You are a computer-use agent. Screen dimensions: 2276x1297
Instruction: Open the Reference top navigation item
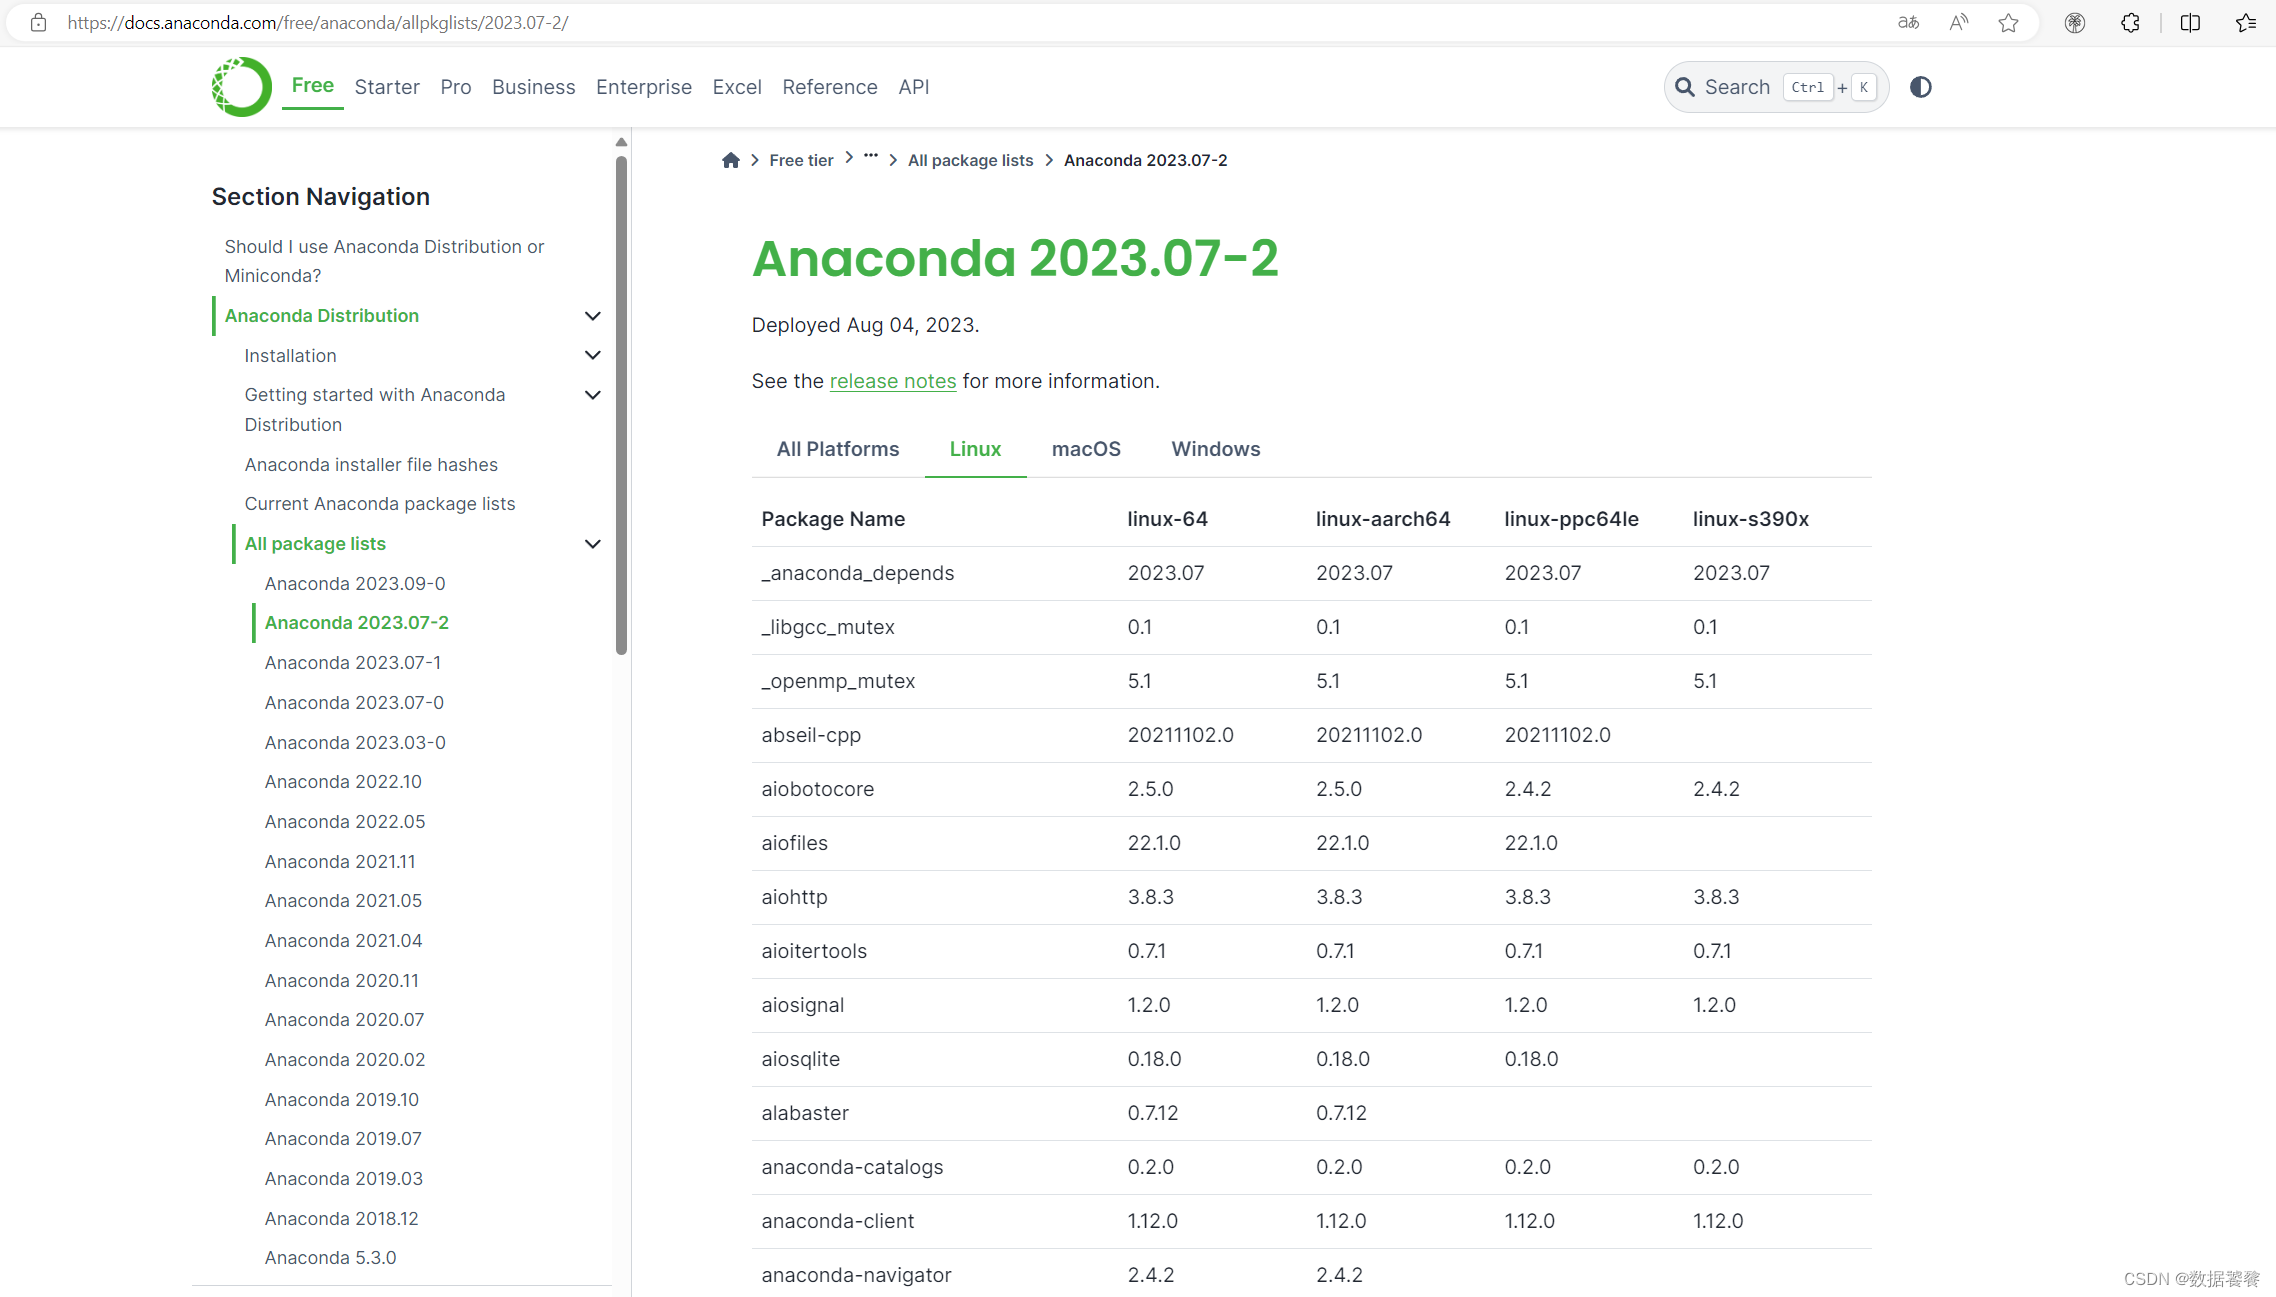[830, 87]
